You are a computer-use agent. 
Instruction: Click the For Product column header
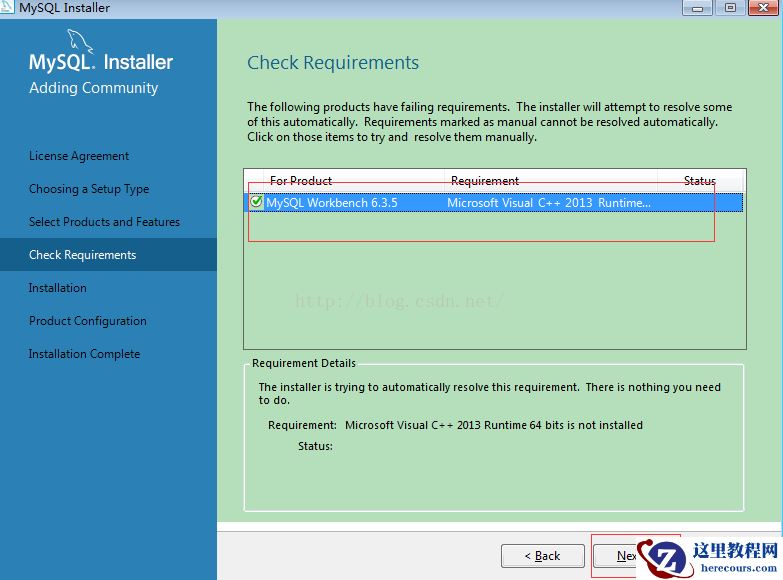click(x=301, y=180)
